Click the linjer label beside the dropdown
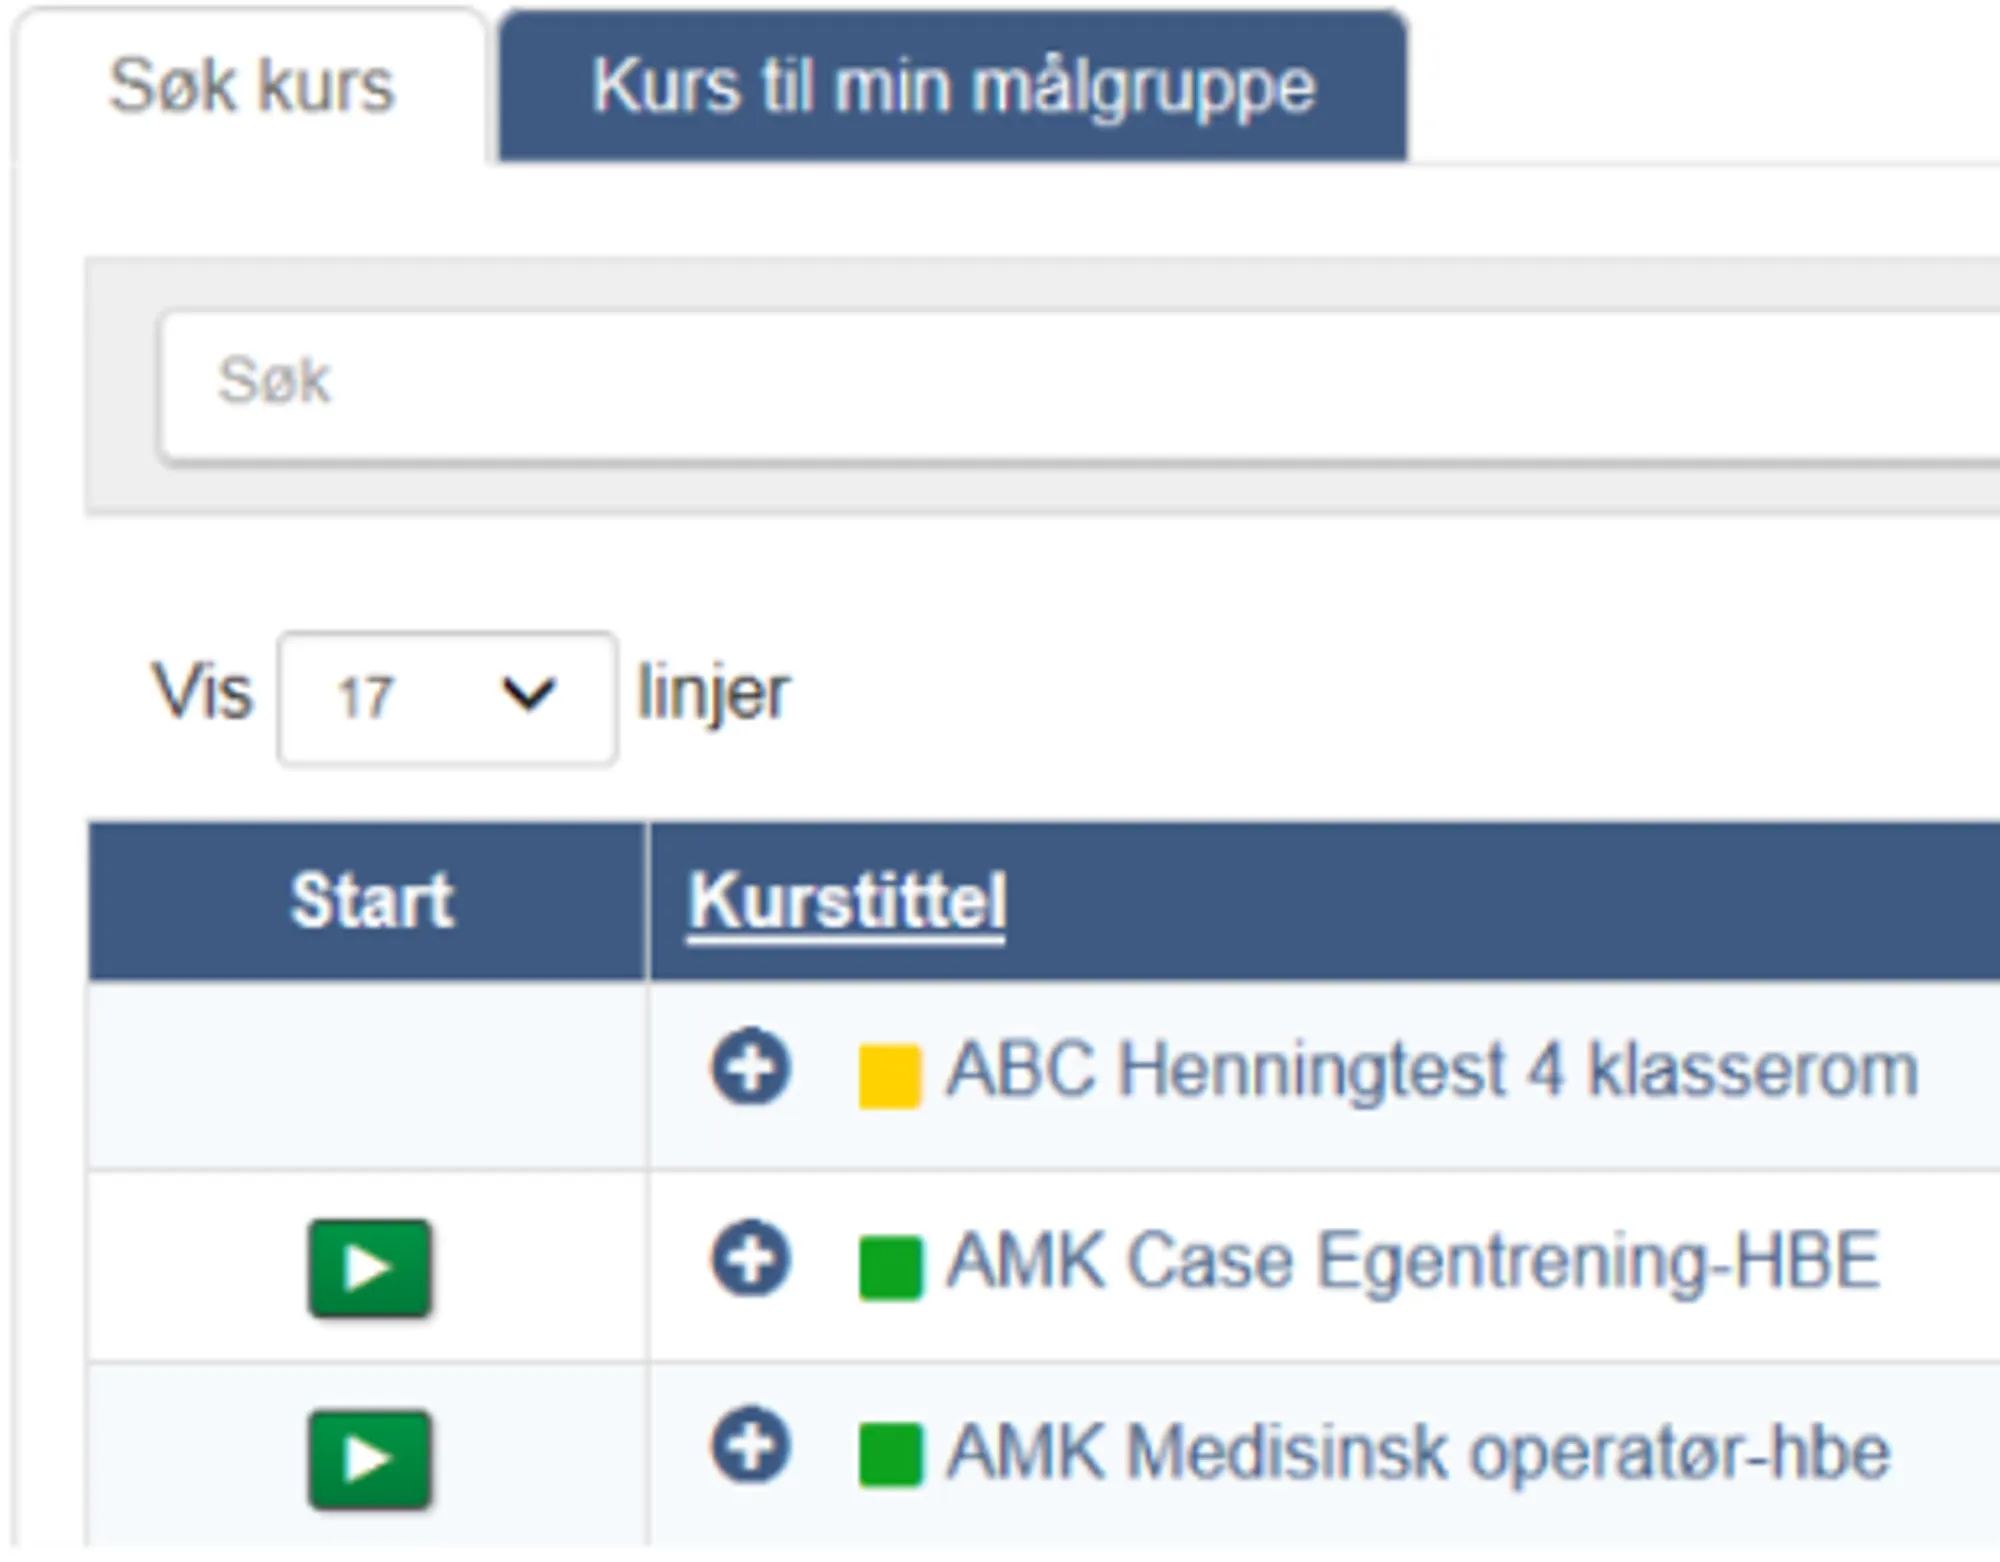This screenshot has width=2000, height=1562. (x=714, y=693)
